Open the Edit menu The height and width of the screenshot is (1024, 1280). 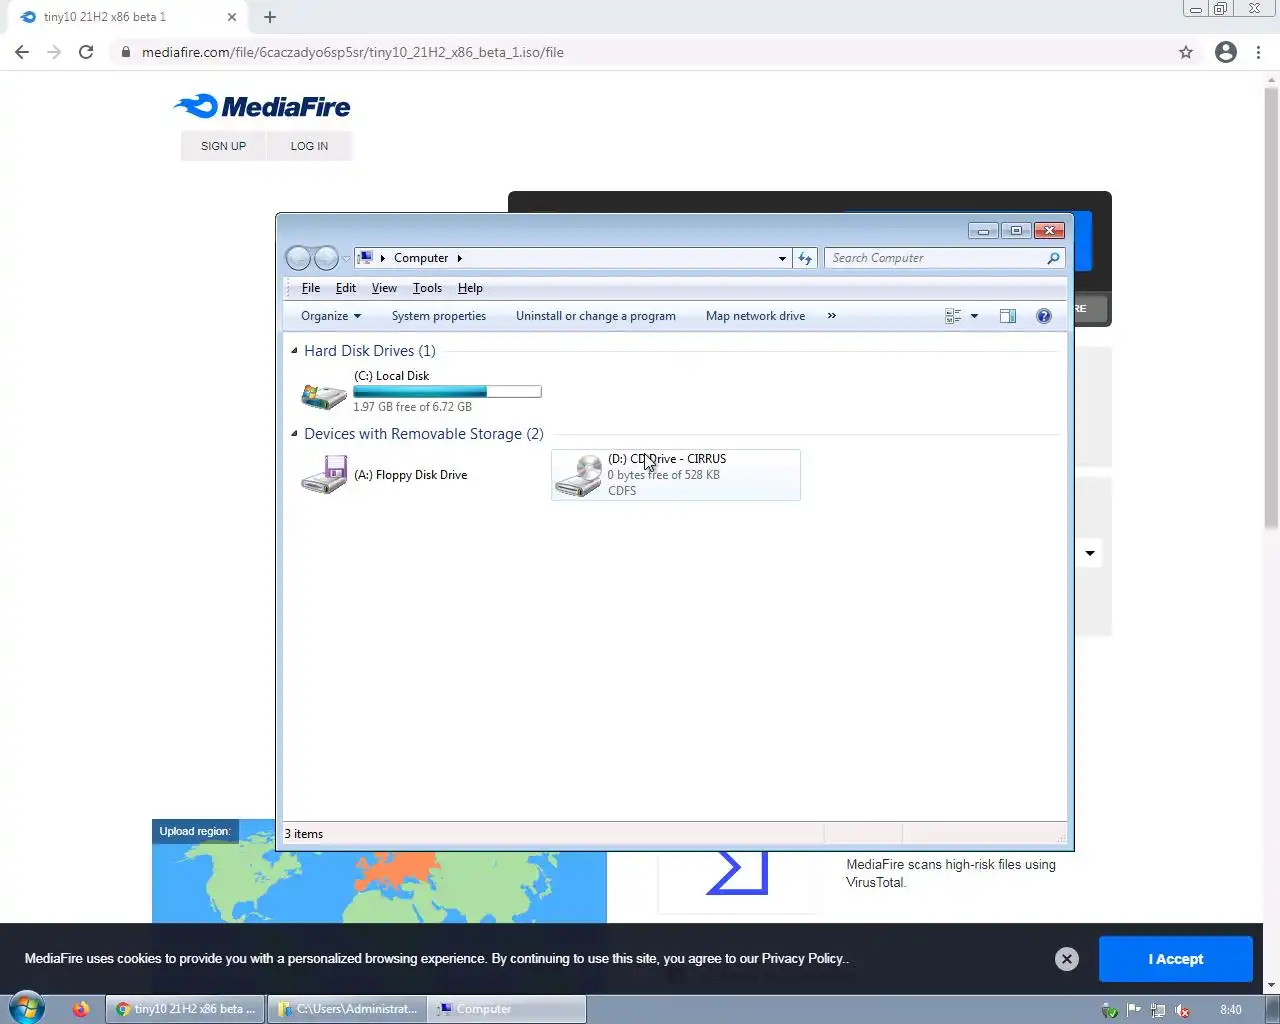click(x=346, y=288)
